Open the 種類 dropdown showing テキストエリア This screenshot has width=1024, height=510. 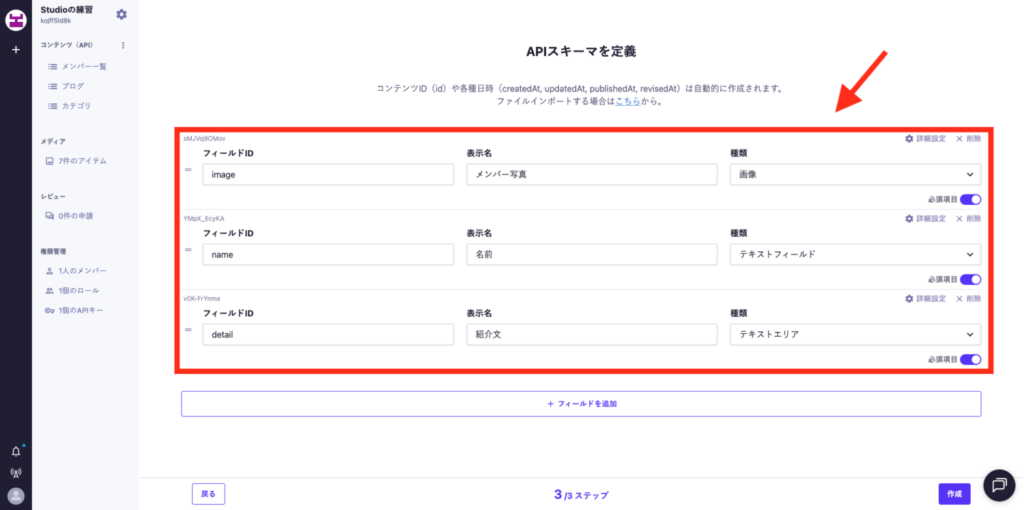(855, 334)
